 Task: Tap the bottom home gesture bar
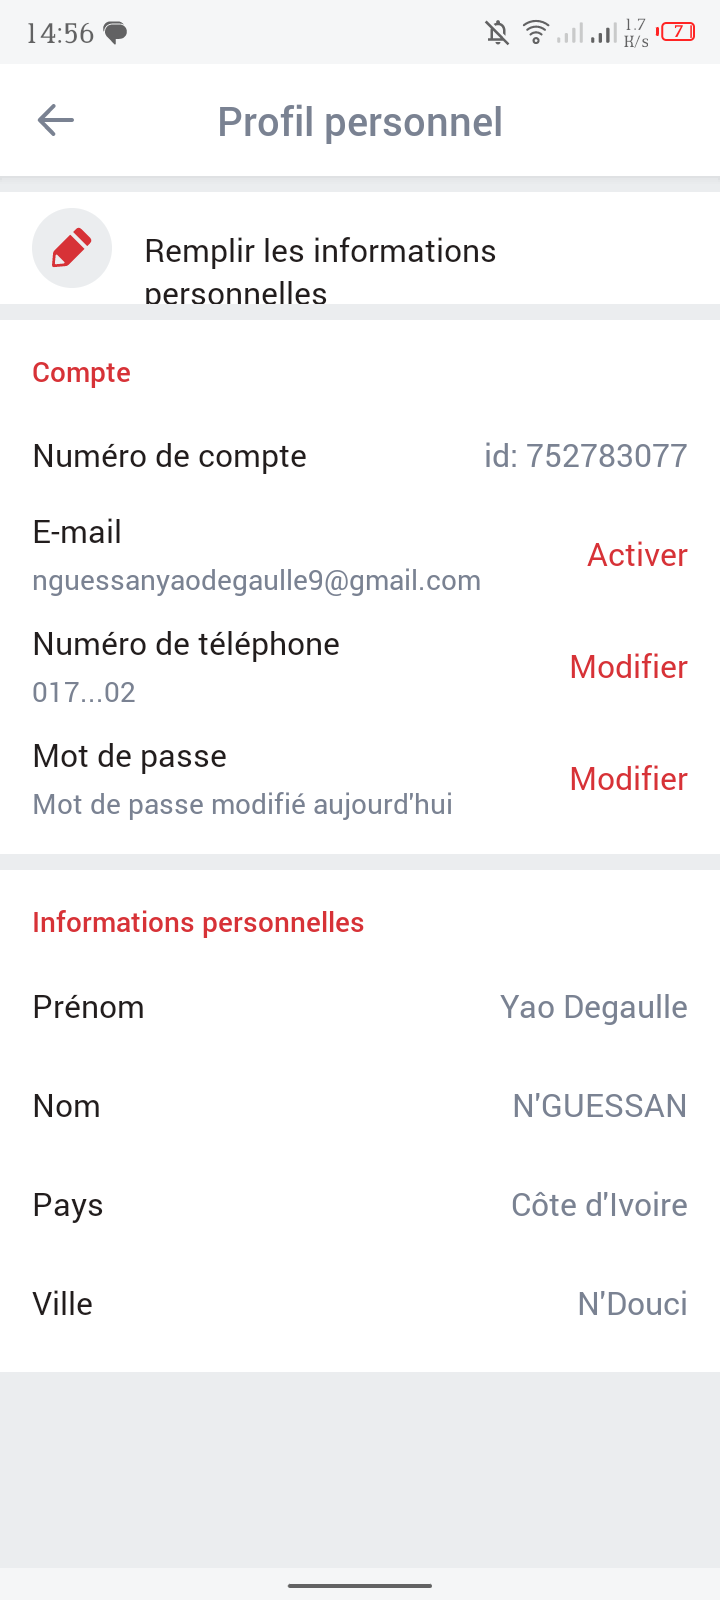360,1585
